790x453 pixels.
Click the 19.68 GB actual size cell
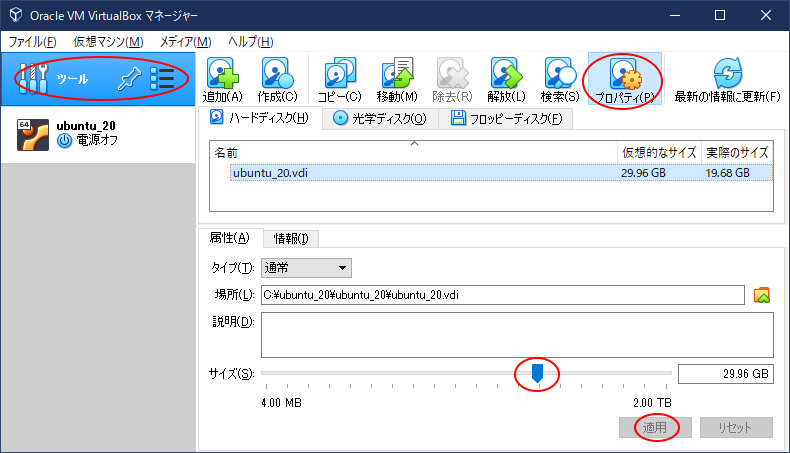(x=728, y=173)
